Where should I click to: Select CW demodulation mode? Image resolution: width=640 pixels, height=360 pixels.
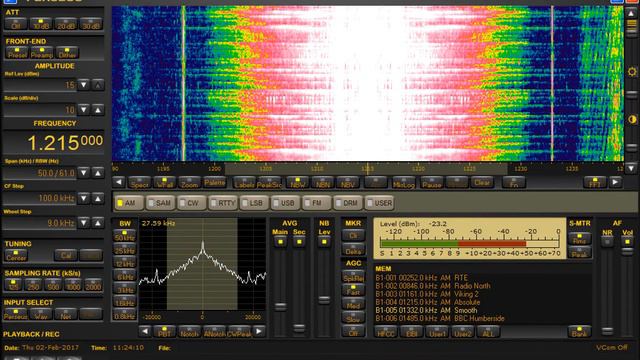pos(192,203)
